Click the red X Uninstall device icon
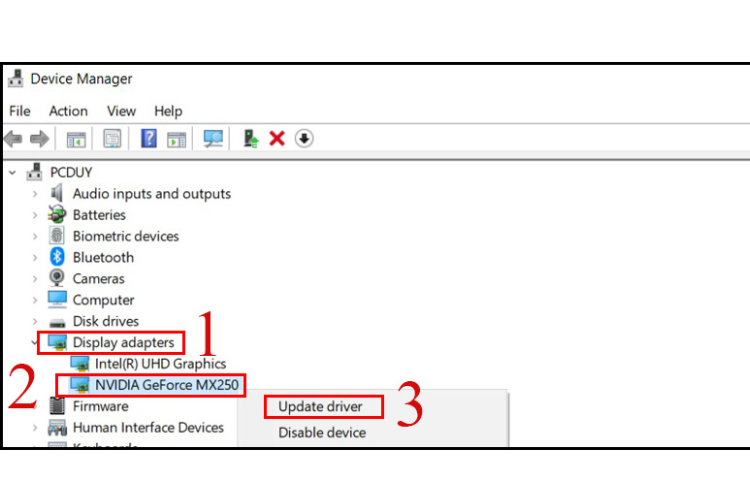 click(277, 139)
